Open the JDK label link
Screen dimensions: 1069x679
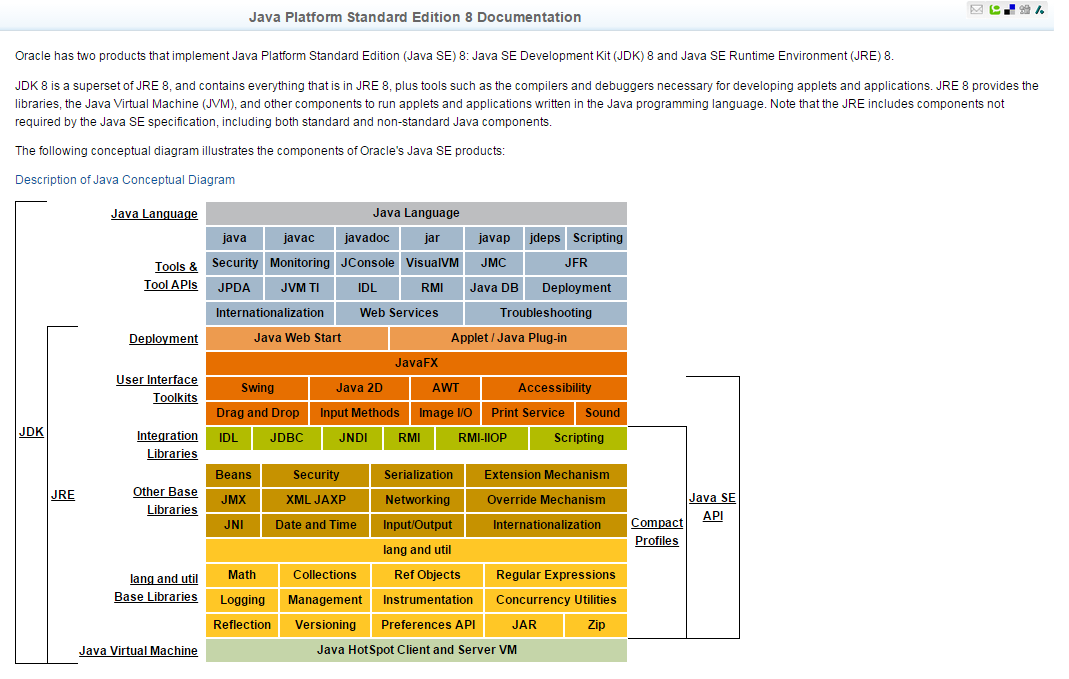pos(31,432)
